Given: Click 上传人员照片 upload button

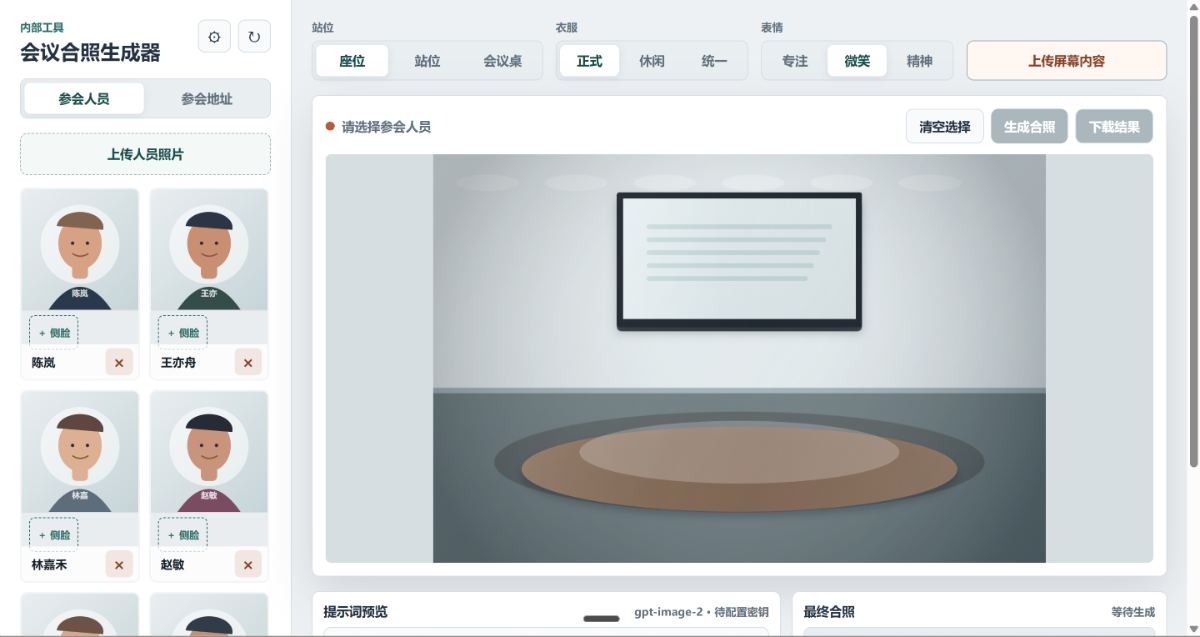Looking at the screenshot, I should [145, 154].
